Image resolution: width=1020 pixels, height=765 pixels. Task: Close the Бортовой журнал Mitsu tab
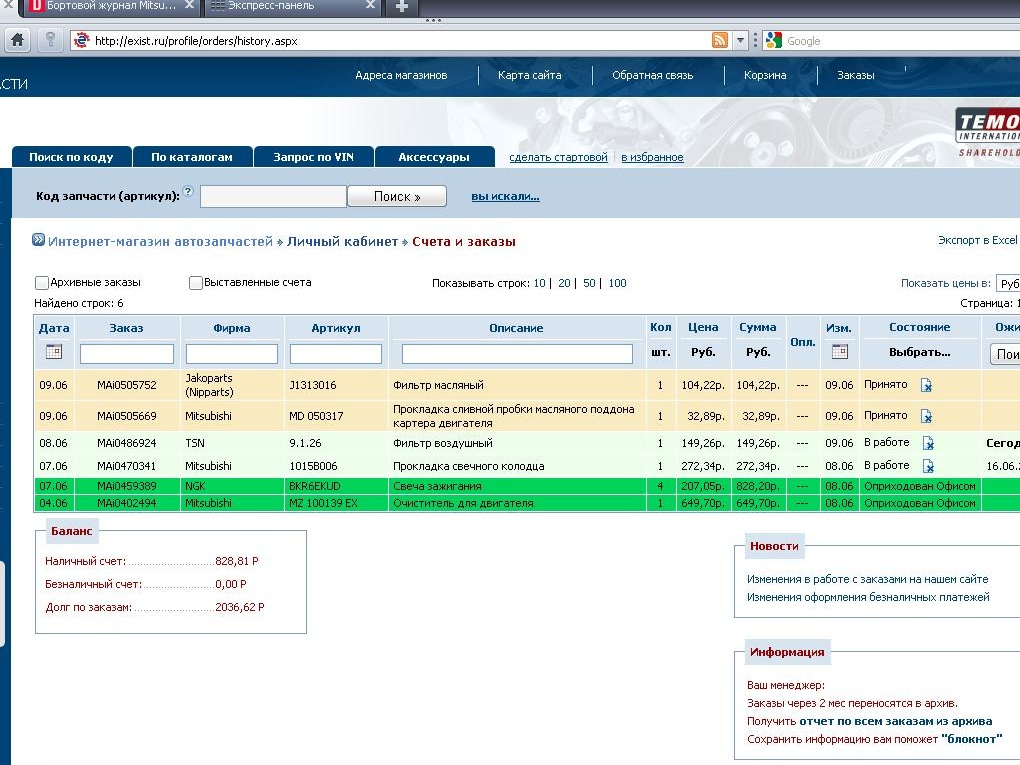tap(189, 5)
